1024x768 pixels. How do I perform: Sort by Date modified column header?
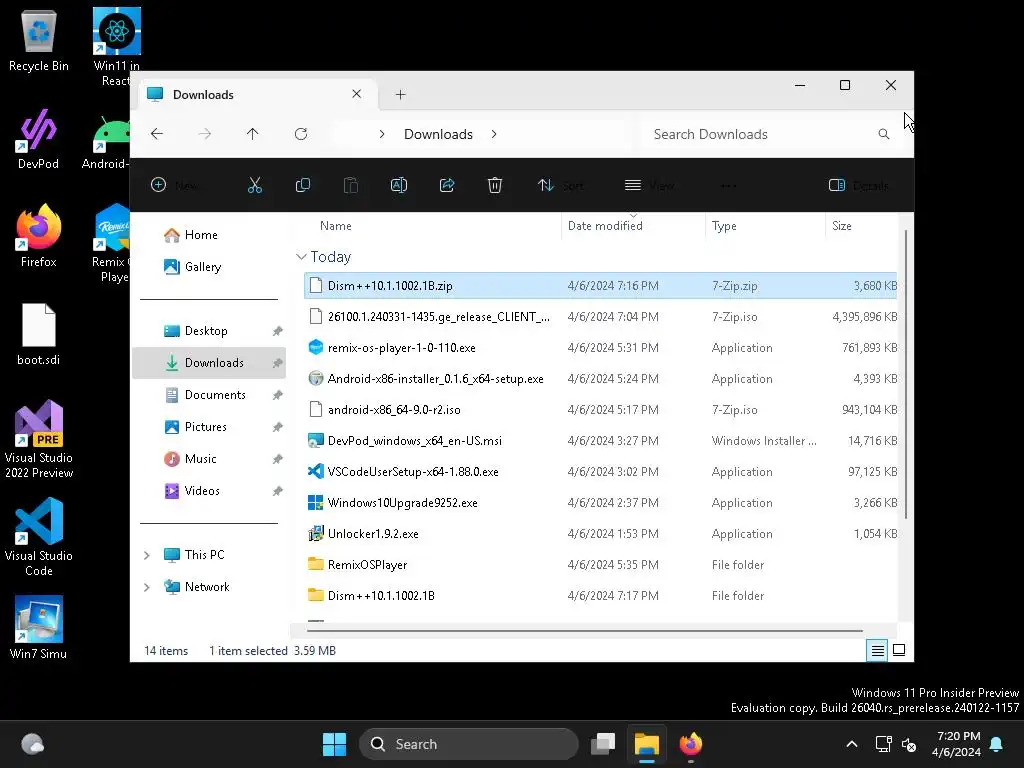point(605,226)
